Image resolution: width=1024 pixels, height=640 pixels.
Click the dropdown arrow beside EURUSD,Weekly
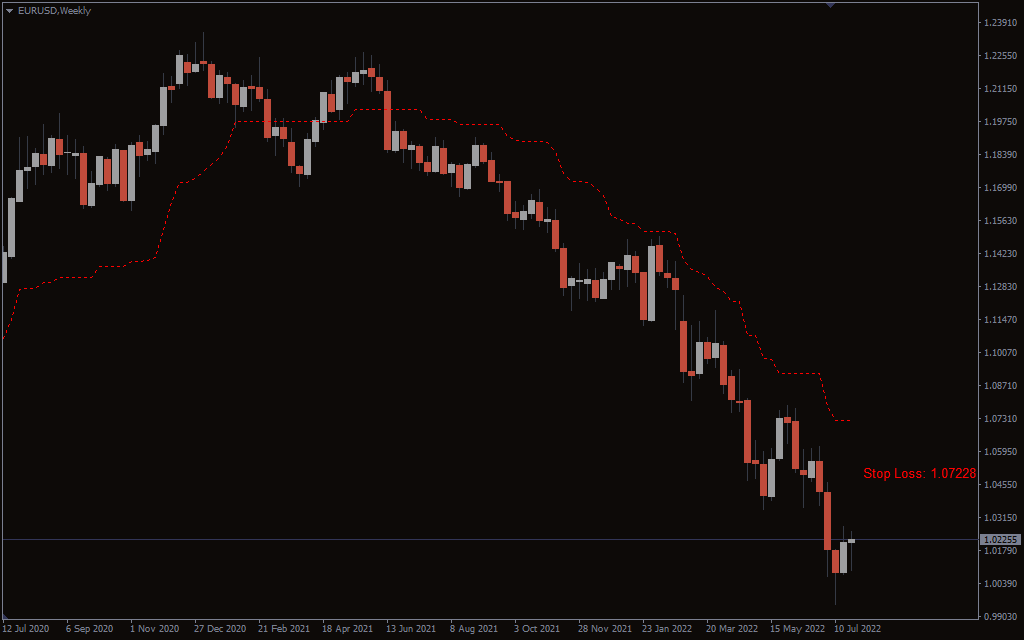[x=10, y=11]
